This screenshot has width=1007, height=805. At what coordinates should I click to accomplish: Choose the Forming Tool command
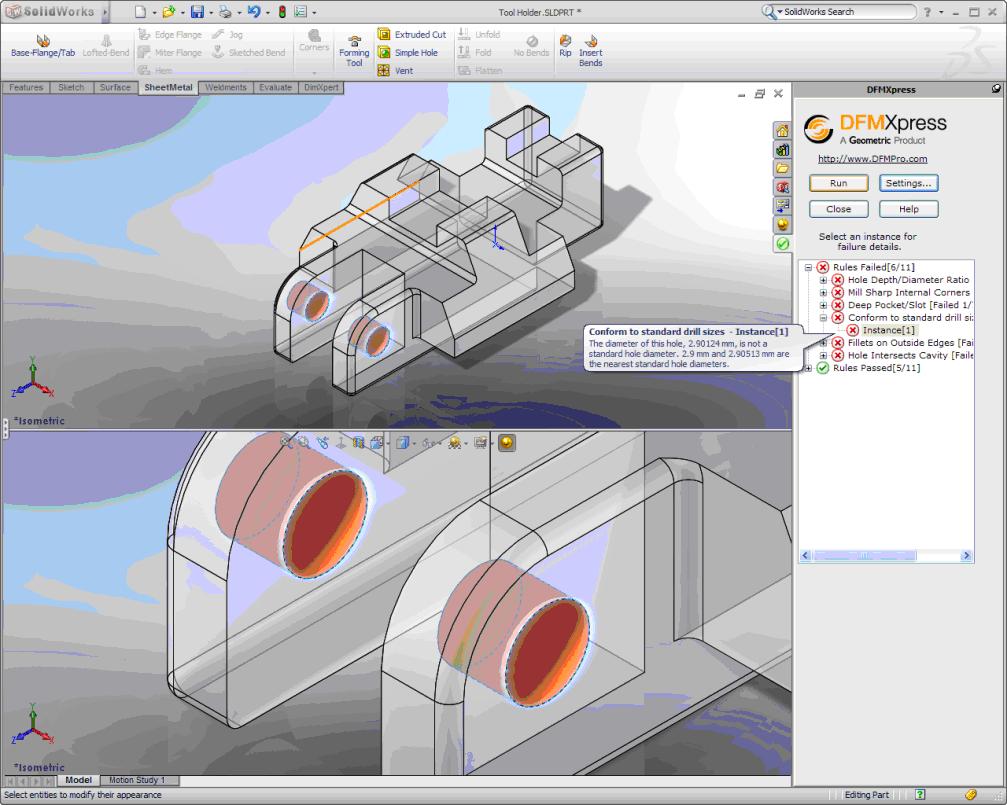click(354, 51)
